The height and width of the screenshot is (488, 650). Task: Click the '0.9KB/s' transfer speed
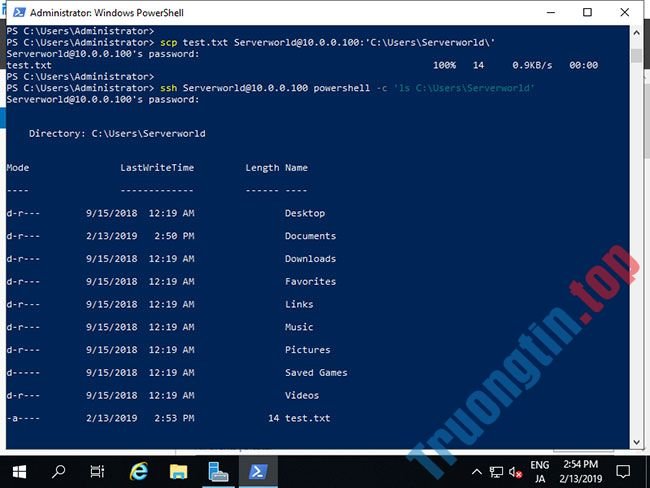[532, 66]
